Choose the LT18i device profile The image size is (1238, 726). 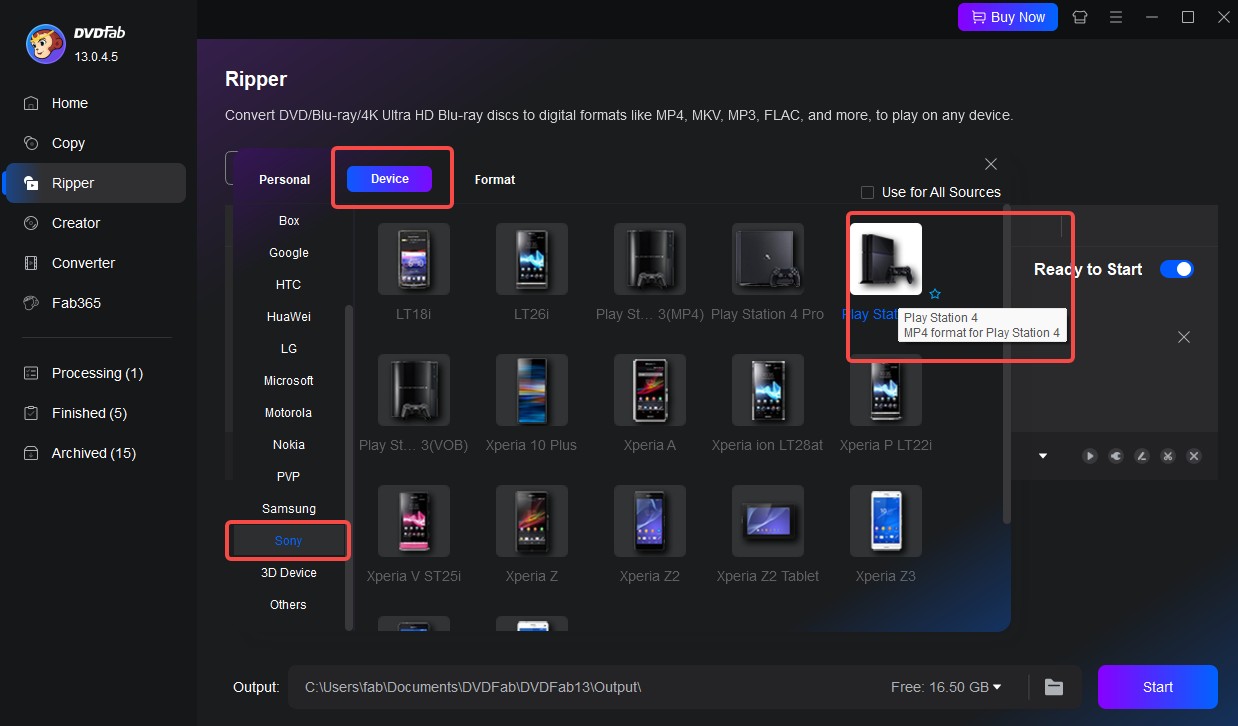click(414, 259)
